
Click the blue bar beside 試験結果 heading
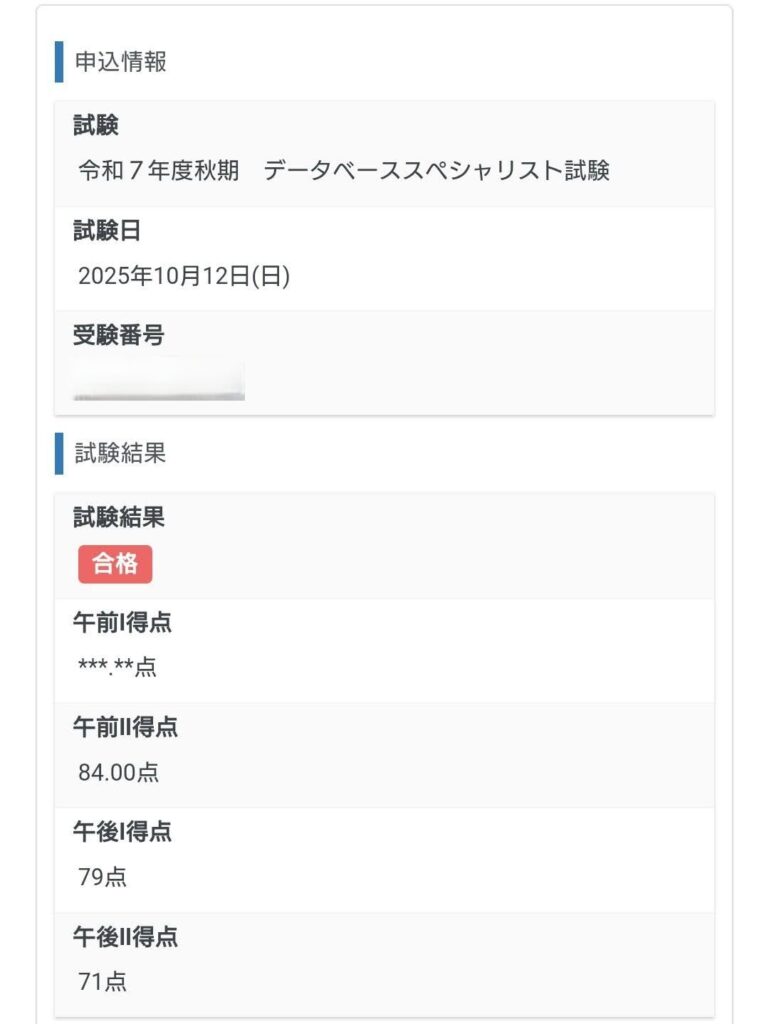[x=59, y=453]
